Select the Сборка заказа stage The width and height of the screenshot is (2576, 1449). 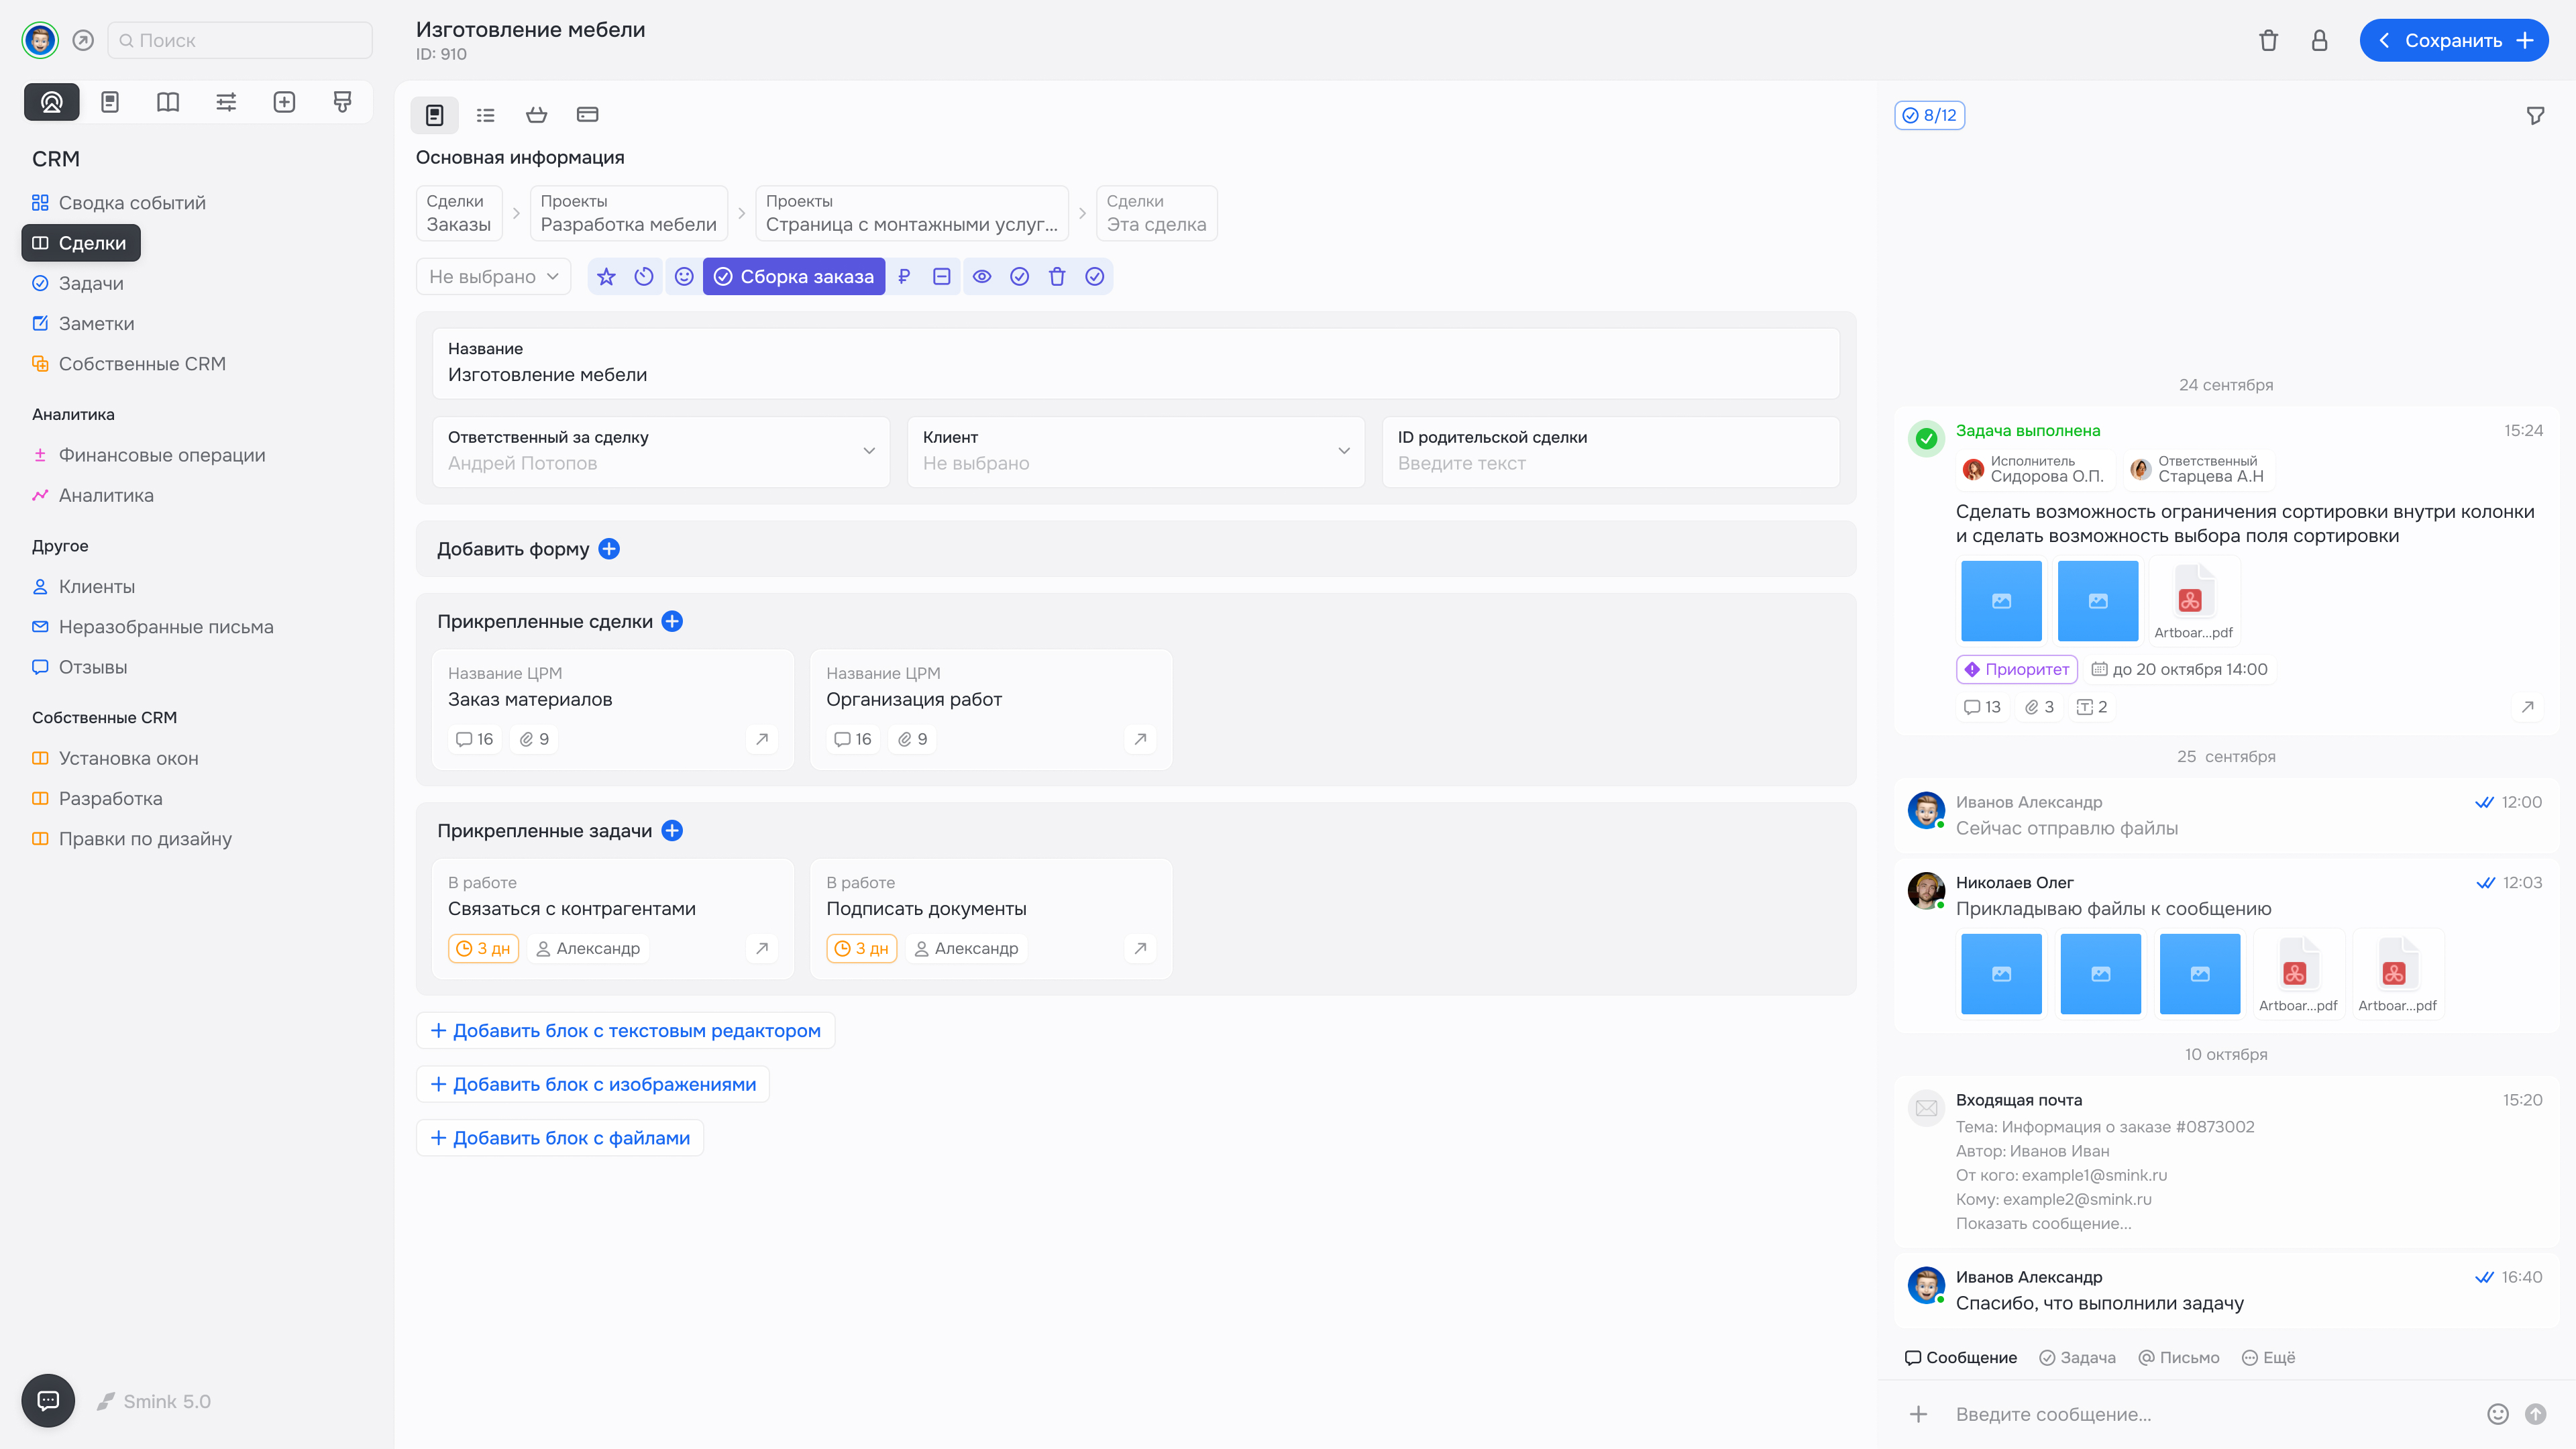[x=794, y=277]
